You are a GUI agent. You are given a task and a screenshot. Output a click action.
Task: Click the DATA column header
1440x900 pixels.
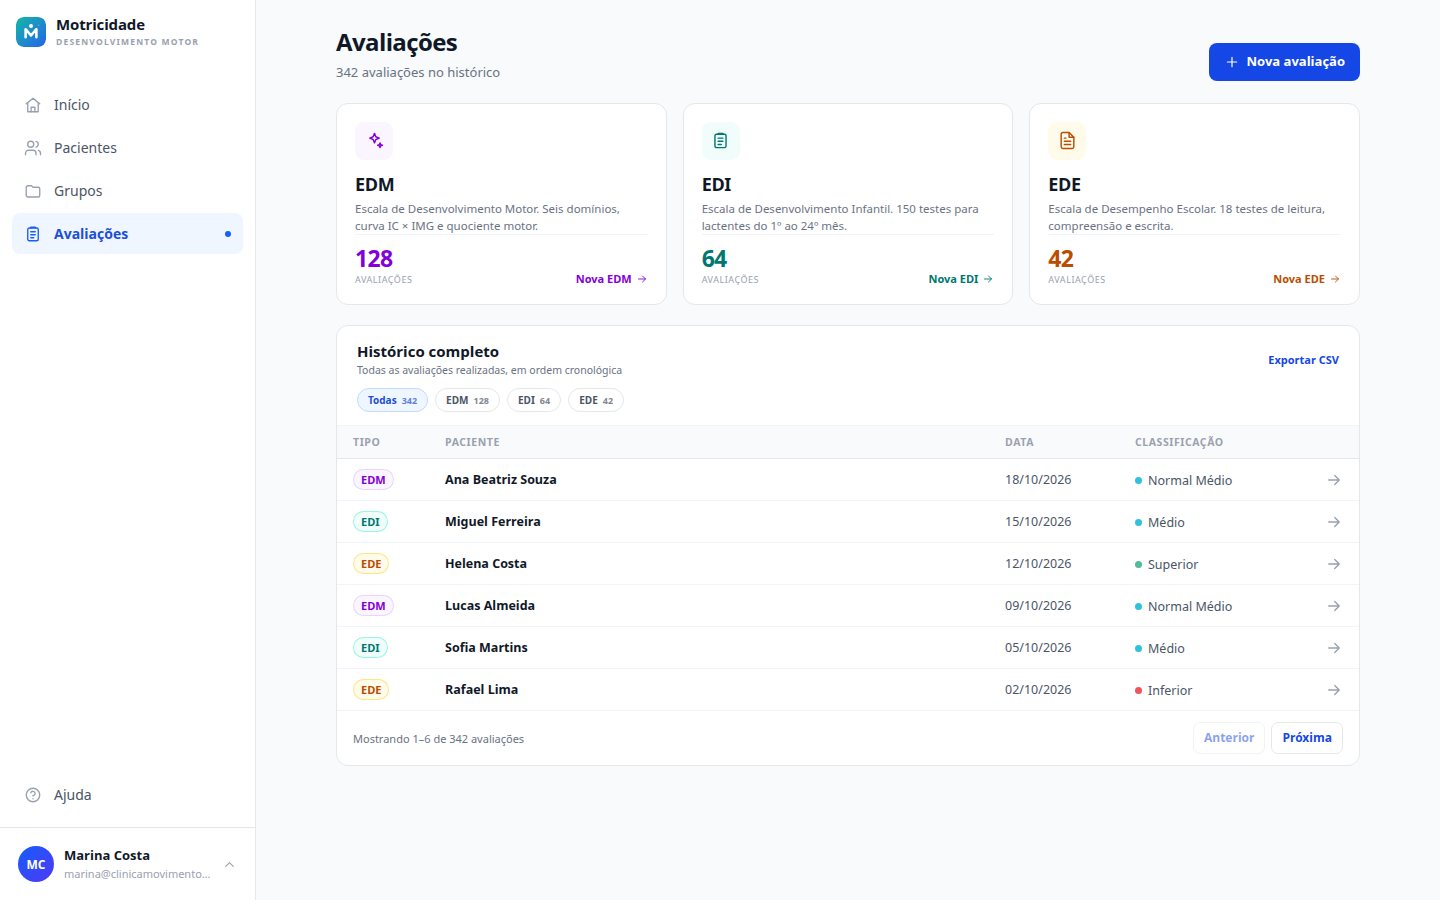(1019, 442)
